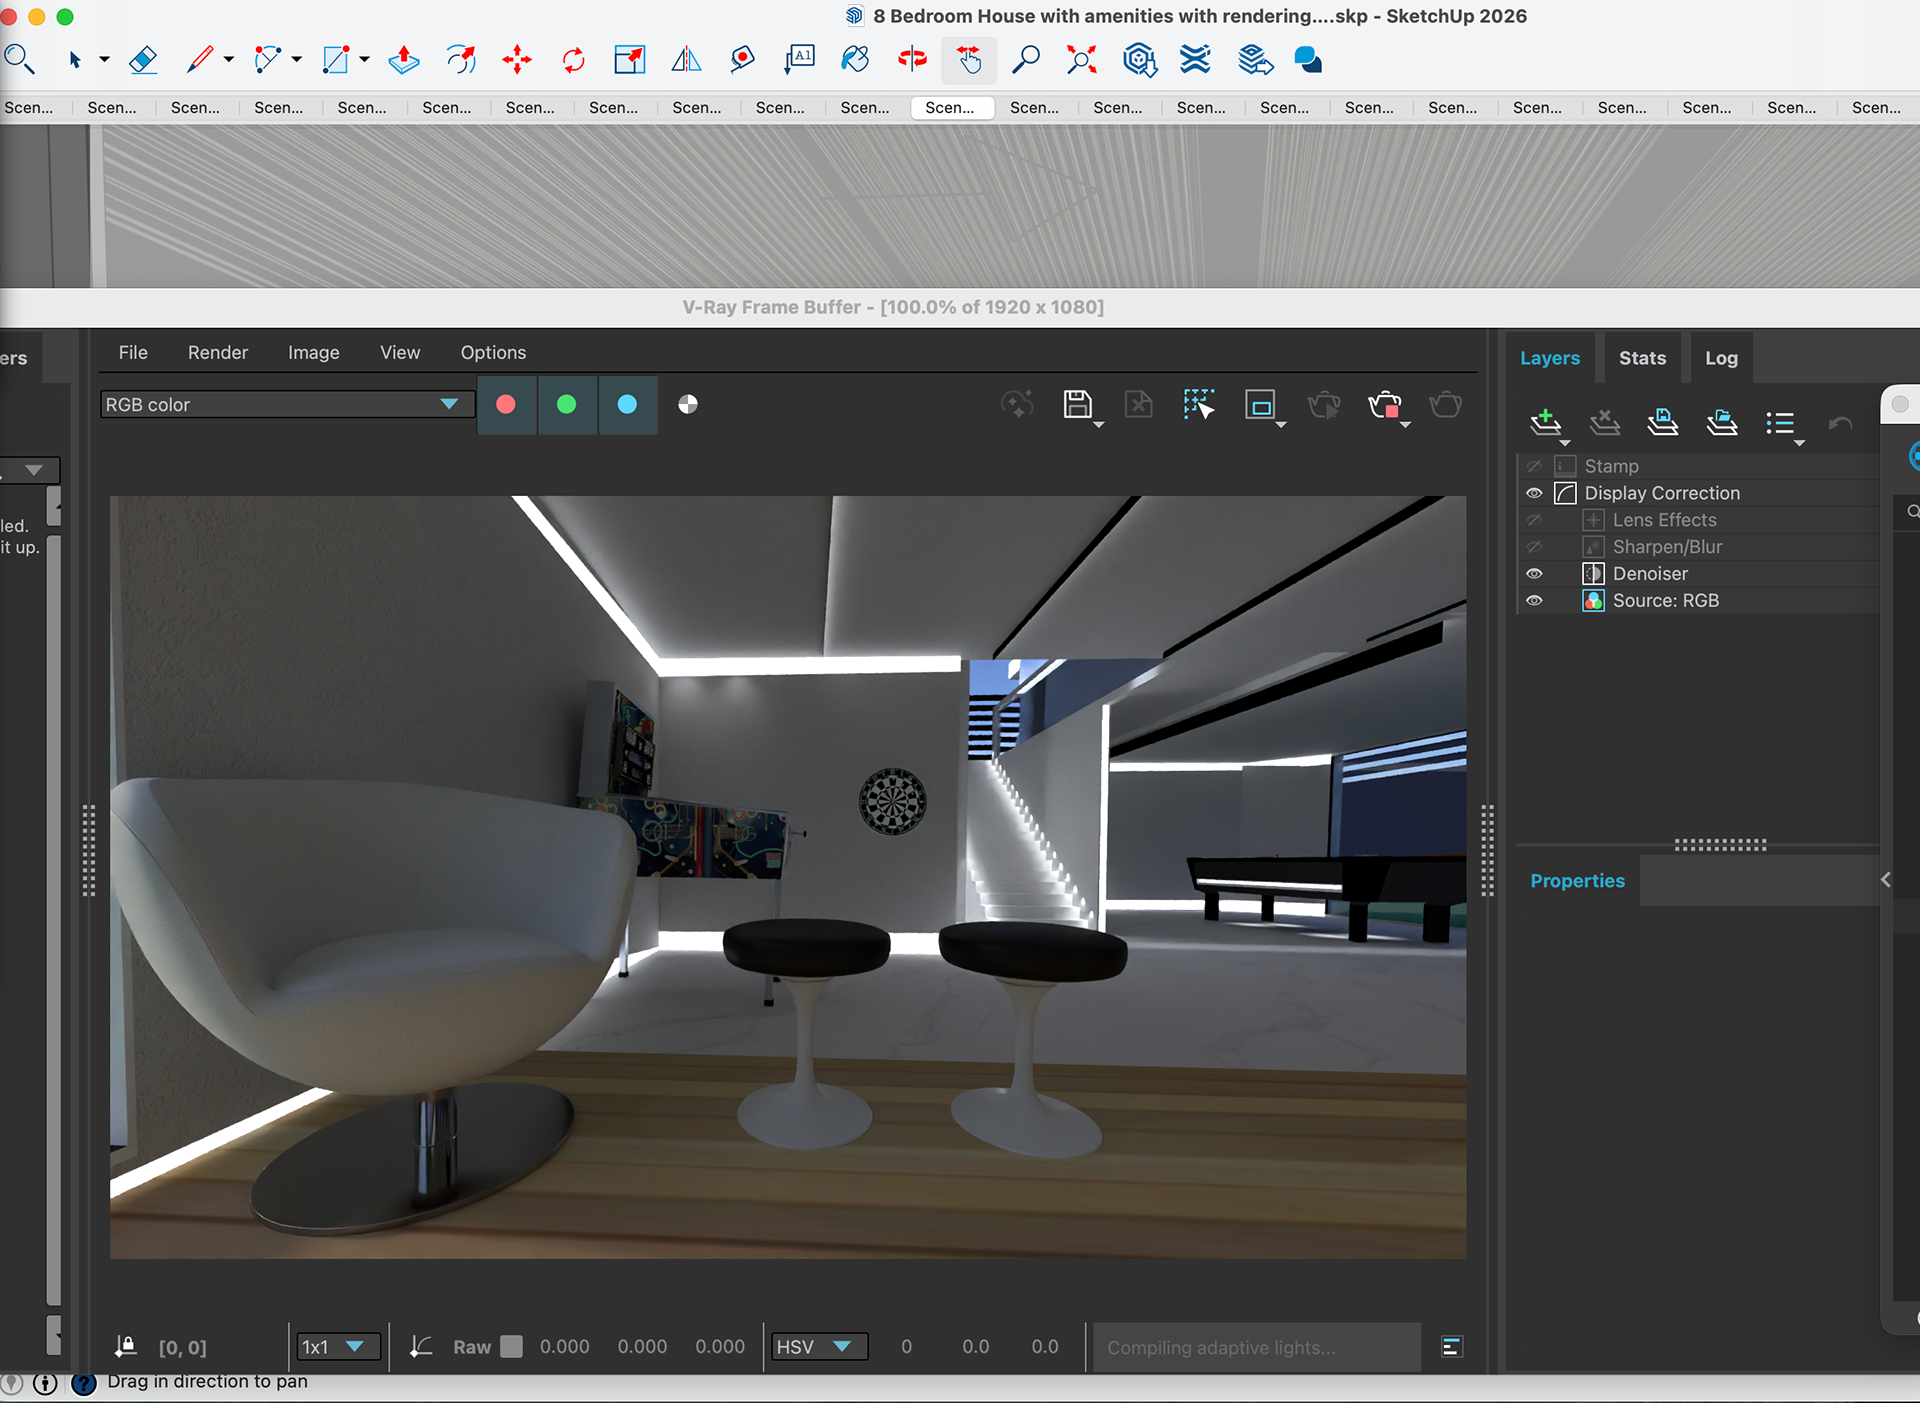Select the Move tool icon

tap(517, 60)
